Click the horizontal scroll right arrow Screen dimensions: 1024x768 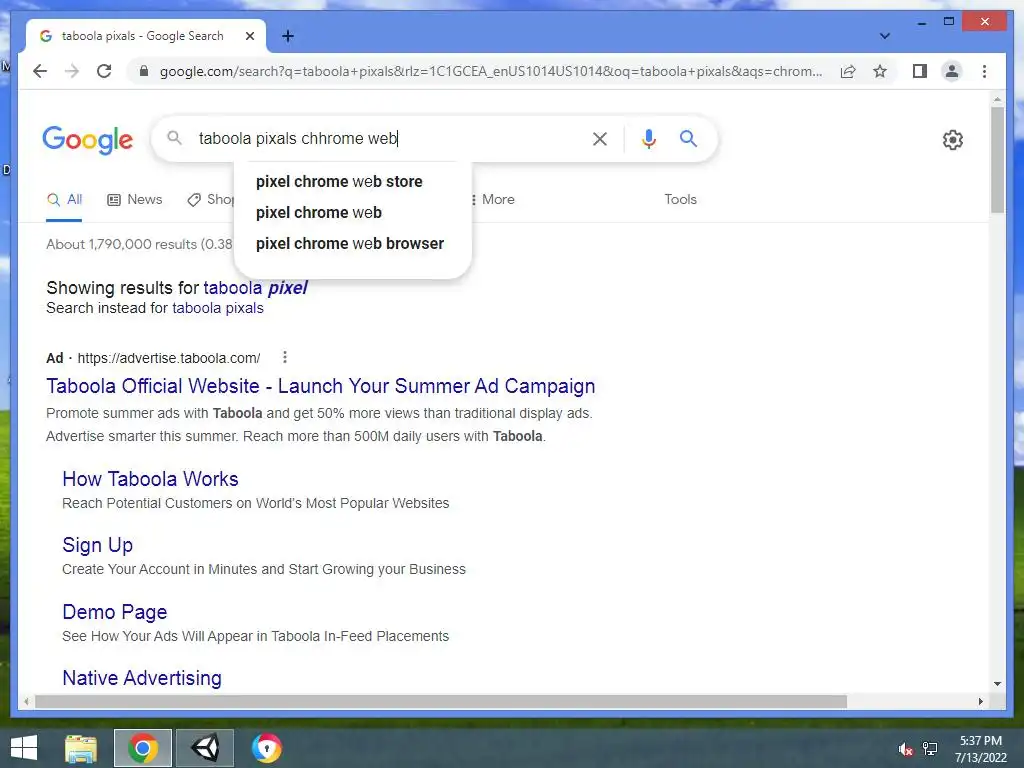pyautogui.click(x=980, y=701)
